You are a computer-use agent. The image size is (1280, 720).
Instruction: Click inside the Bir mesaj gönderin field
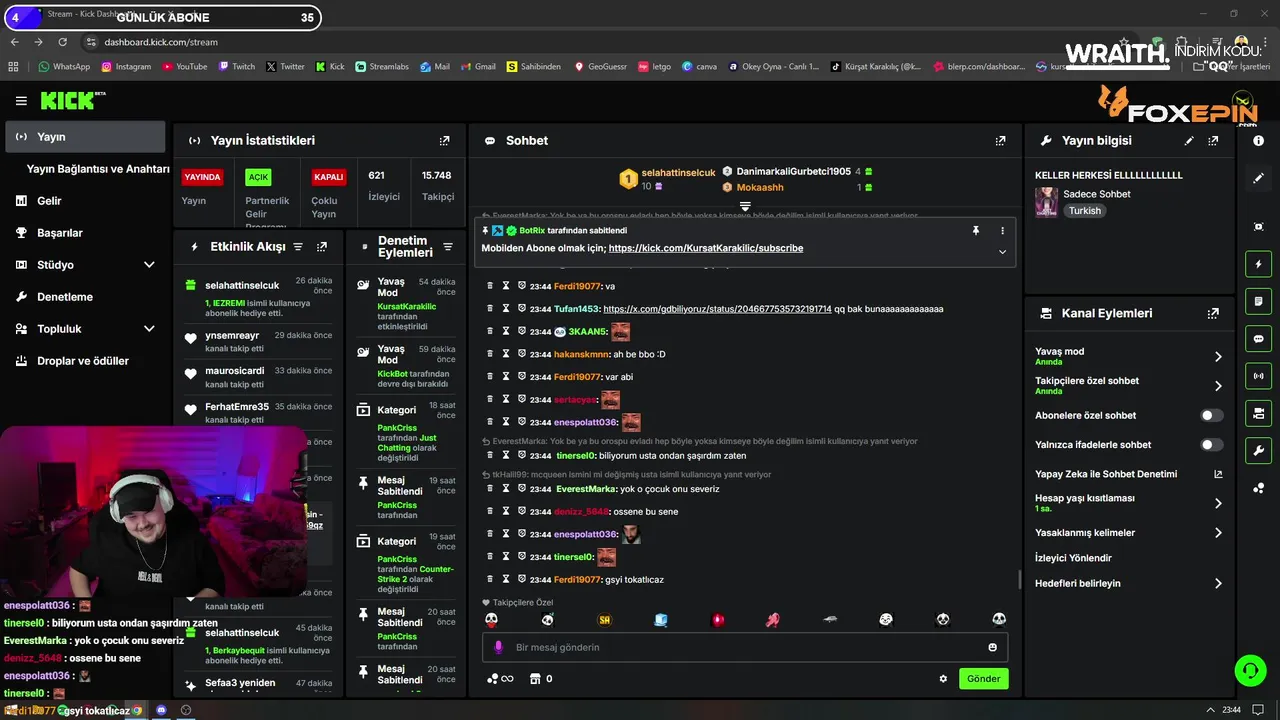coord(745,647)
